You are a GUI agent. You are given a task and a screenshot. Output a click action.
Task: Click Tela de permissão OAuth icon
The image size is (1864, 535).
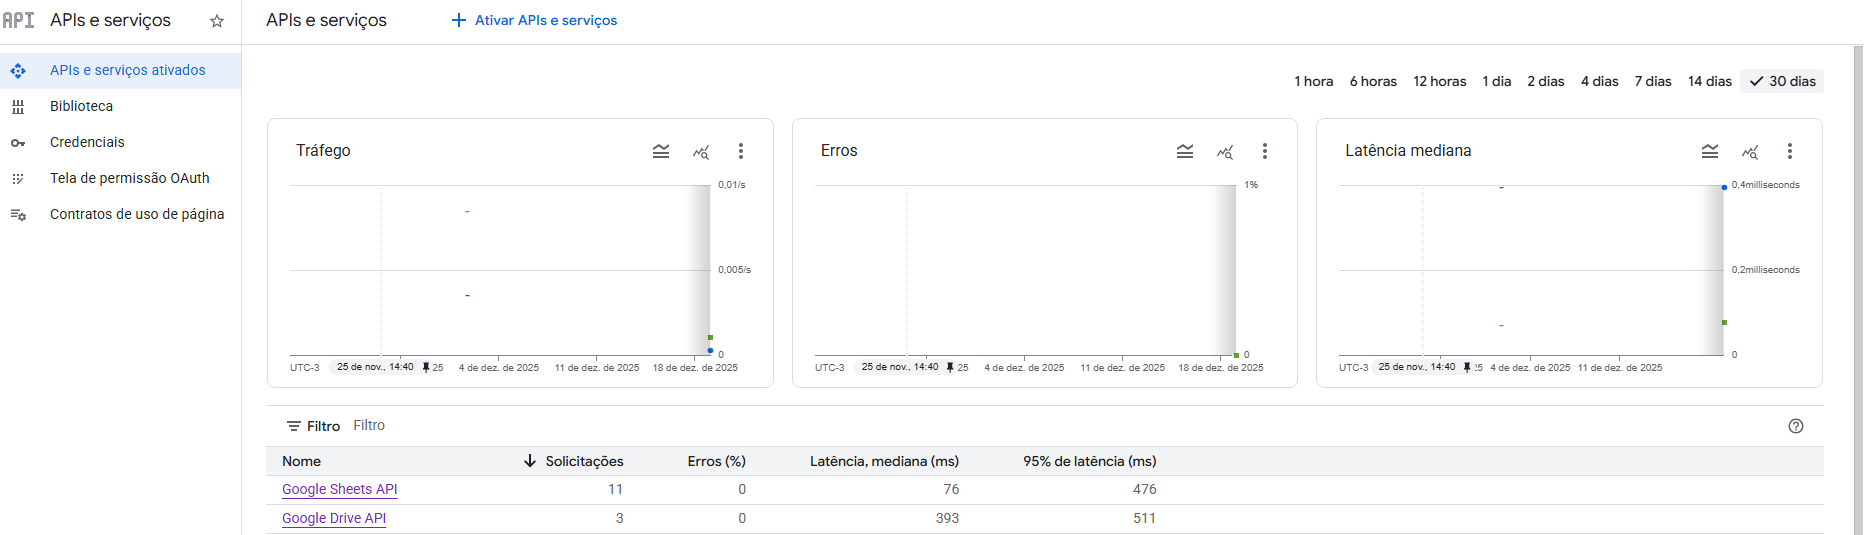point(18,179)
